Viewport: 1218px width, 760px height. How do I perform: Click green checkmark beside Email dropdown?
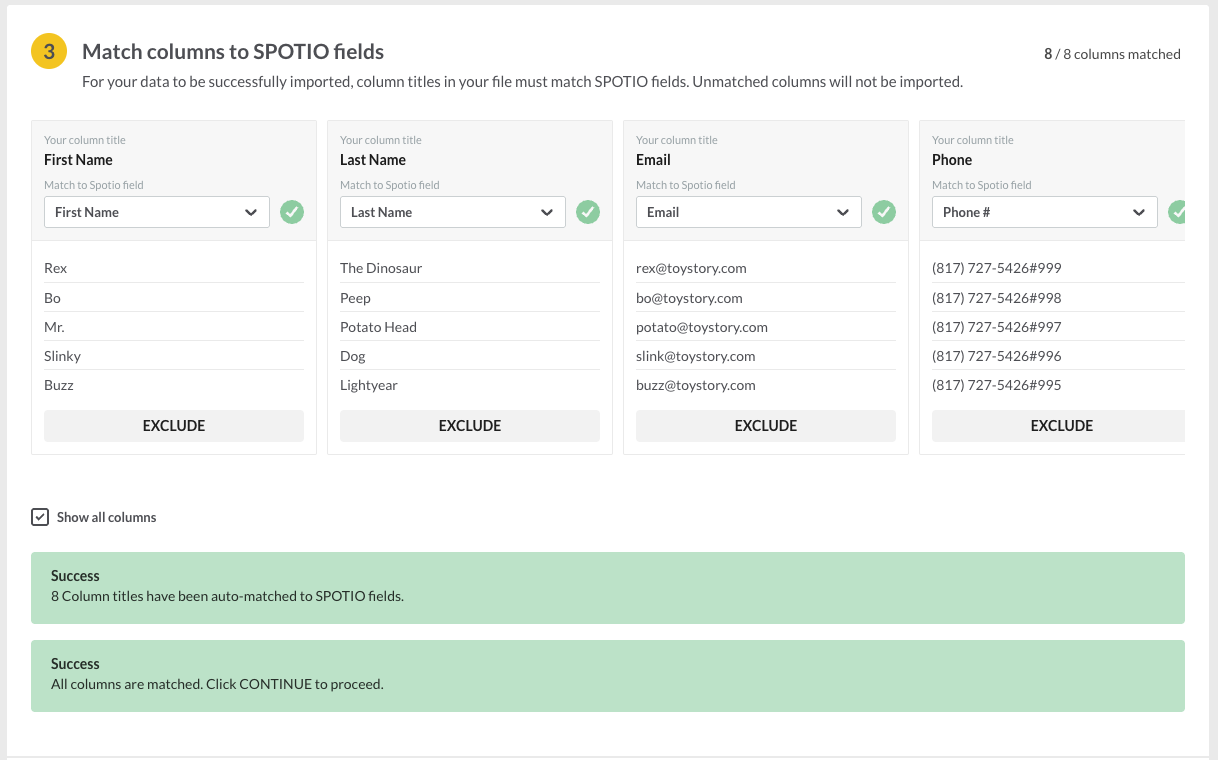coord(884,212)
